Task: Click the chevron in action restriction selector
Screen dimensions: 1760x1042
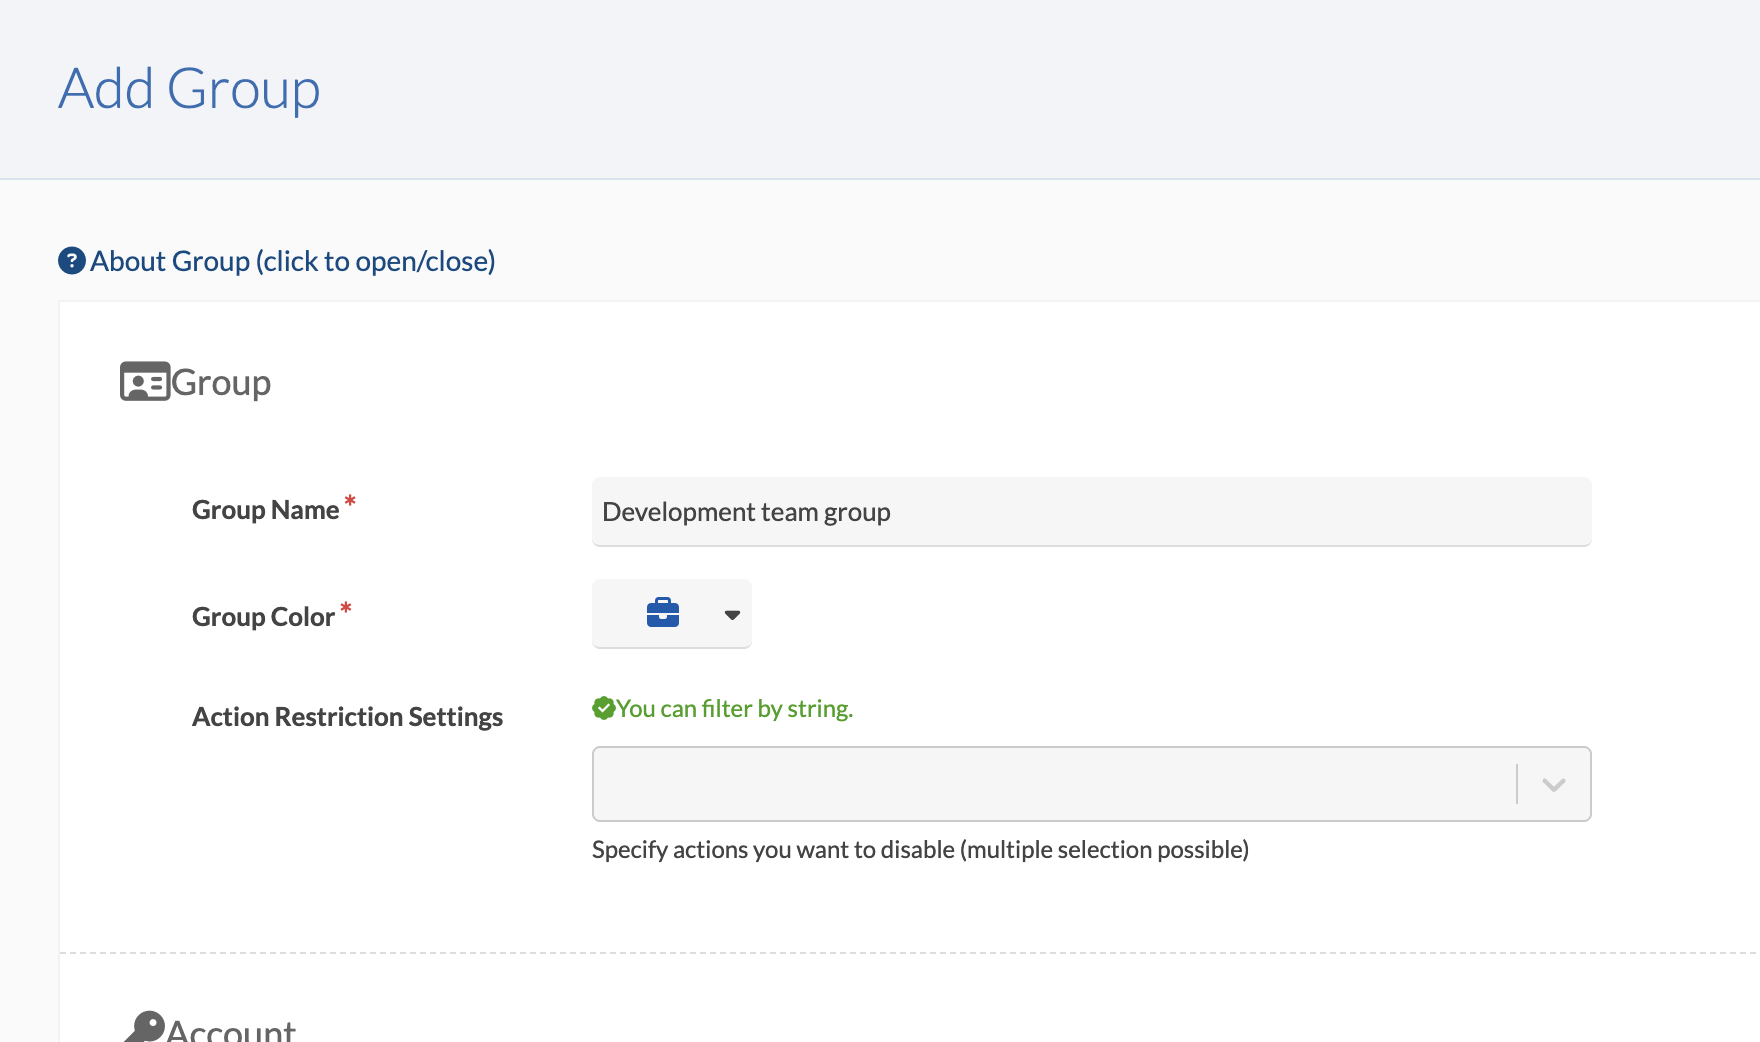Action: pyautogui.click(x=1553, y=785)
